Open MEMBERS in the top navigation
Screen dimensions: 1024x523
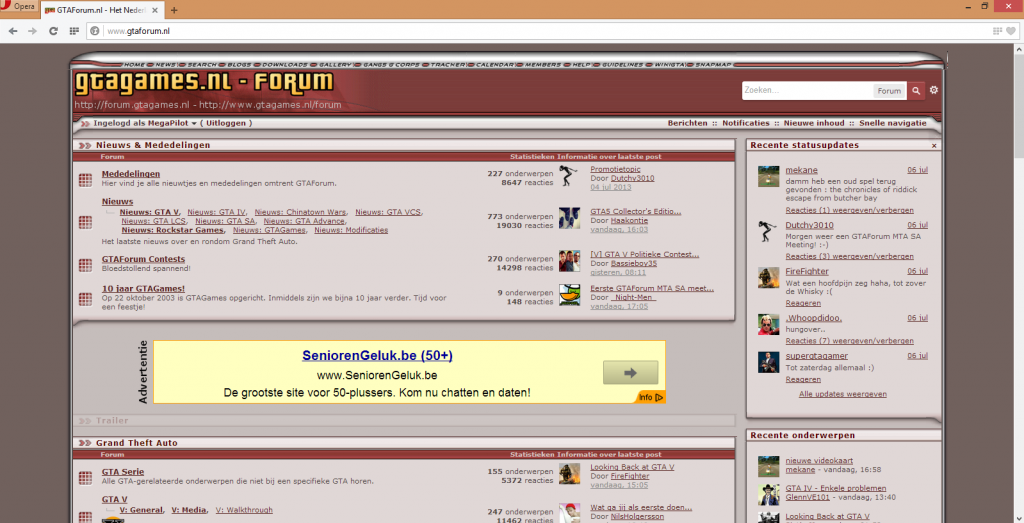pyautogui.click(x=543, y=65)
